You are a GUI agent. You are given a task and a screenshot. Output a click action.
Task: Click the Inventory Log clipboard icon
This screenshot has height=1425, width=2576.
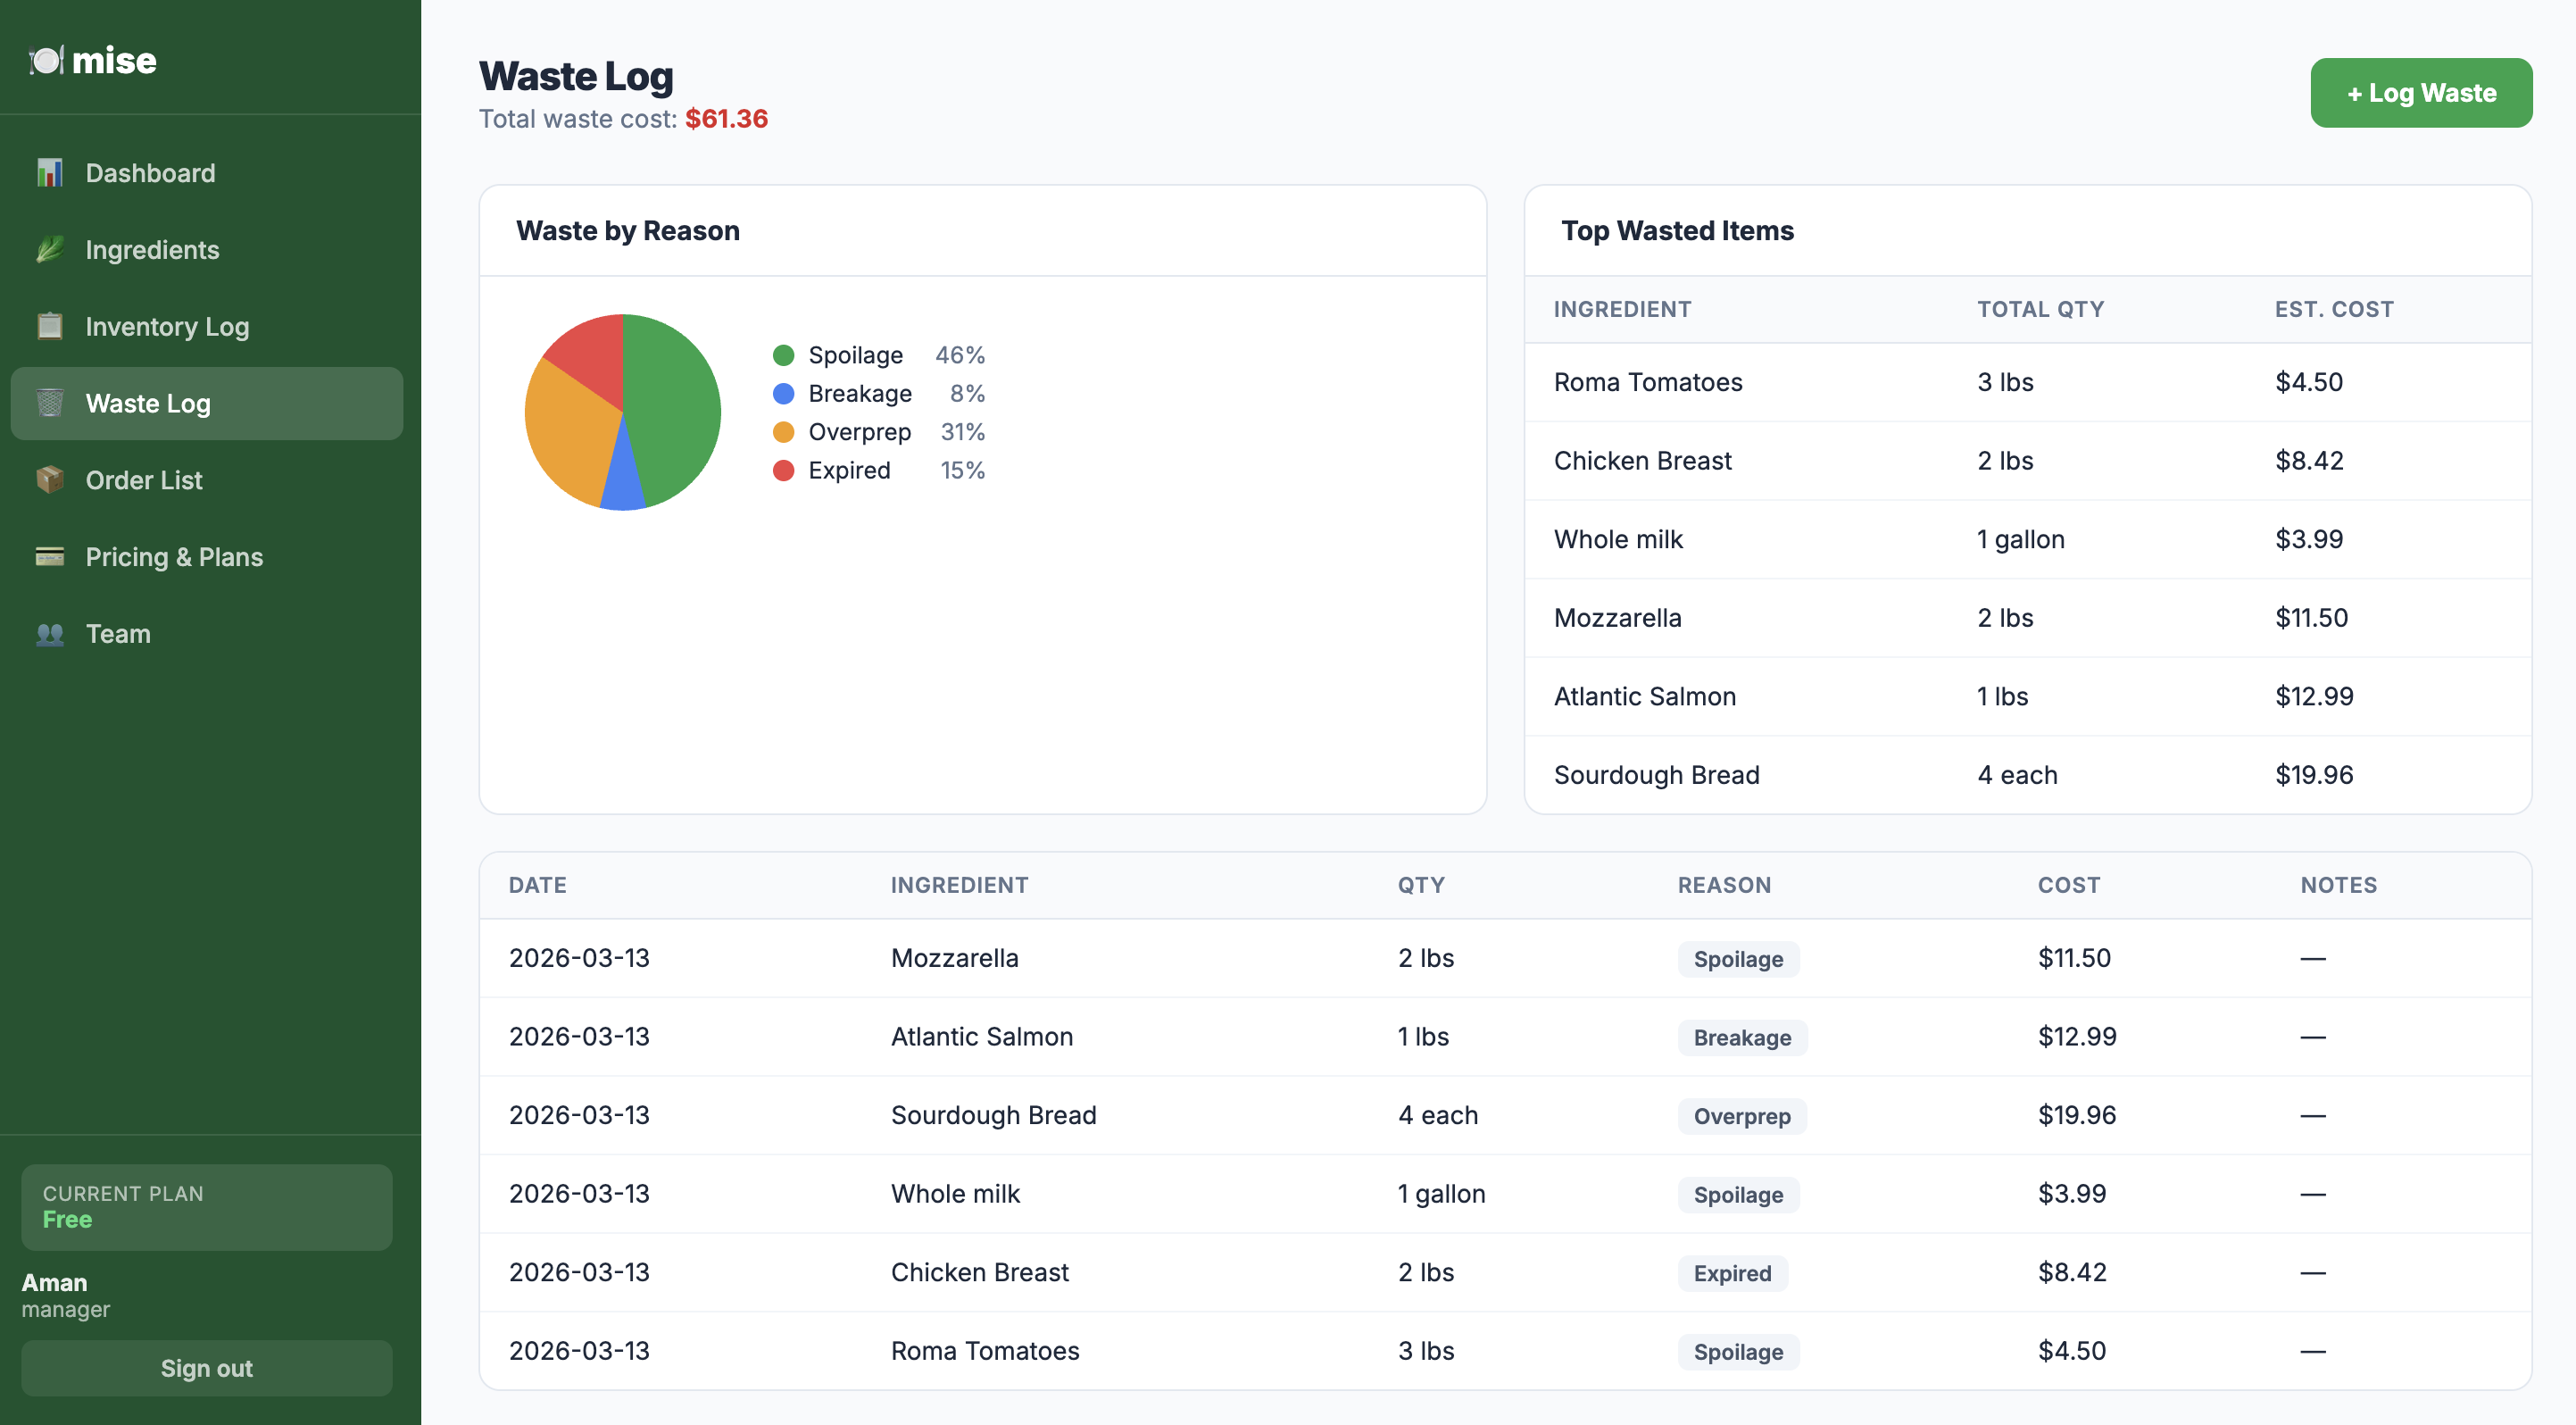point(50,327)
